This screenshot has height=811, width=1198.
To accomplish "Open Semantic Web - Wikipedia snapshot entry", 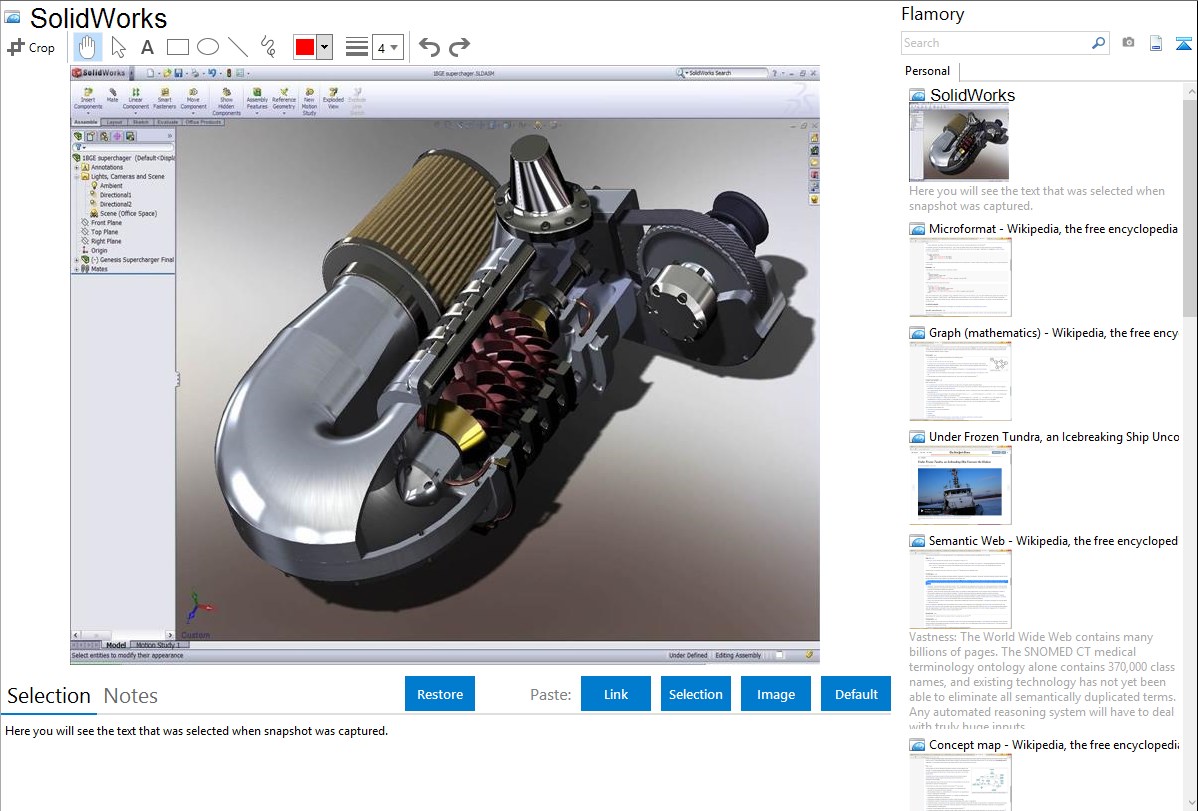I will point(1052,540).
